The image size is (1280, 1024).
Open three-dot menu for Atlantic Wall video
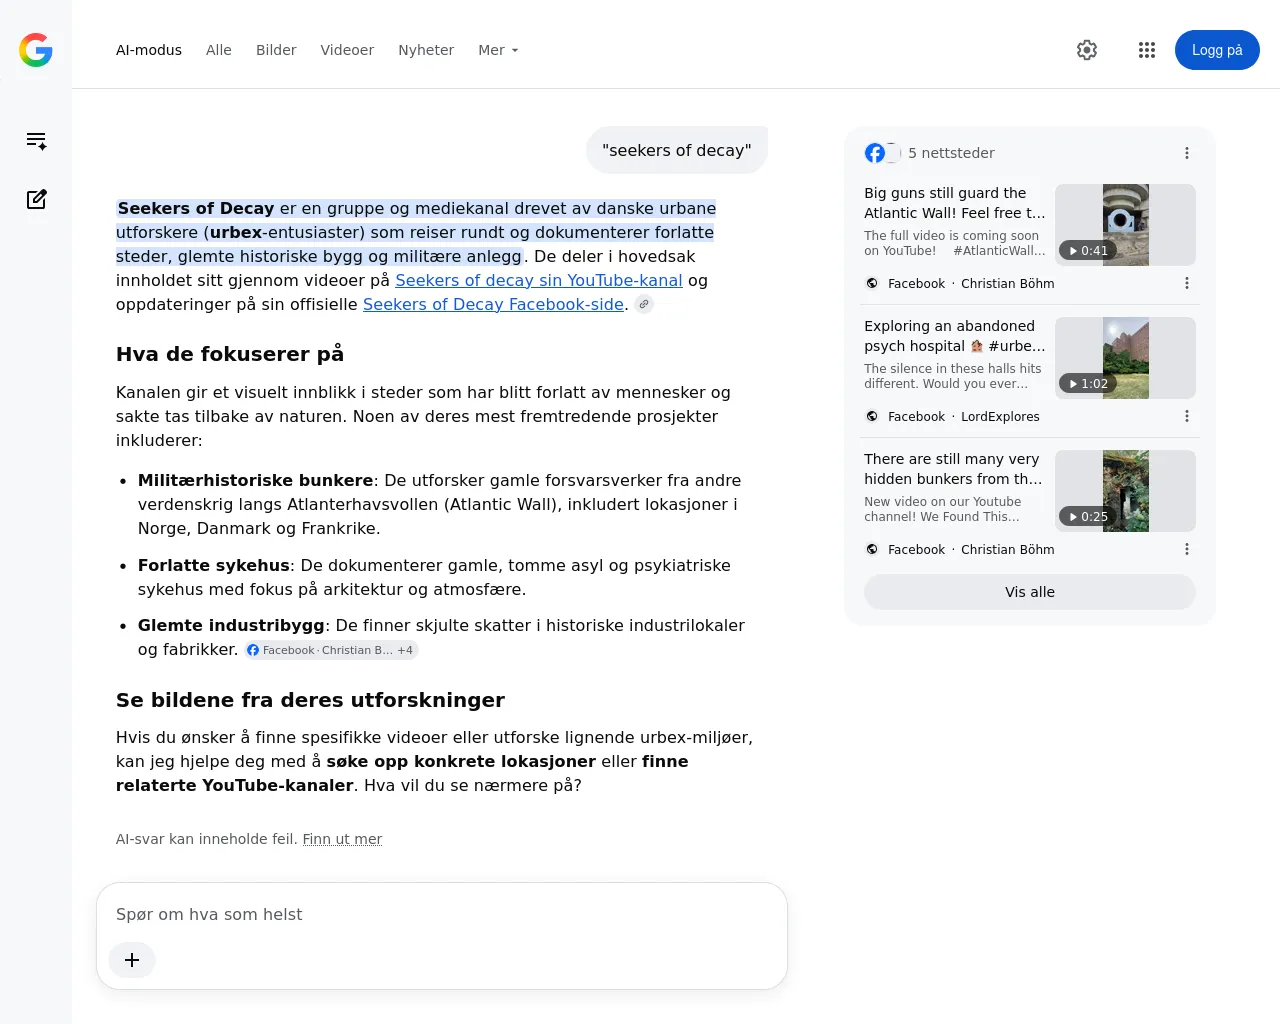[1187, 283]
